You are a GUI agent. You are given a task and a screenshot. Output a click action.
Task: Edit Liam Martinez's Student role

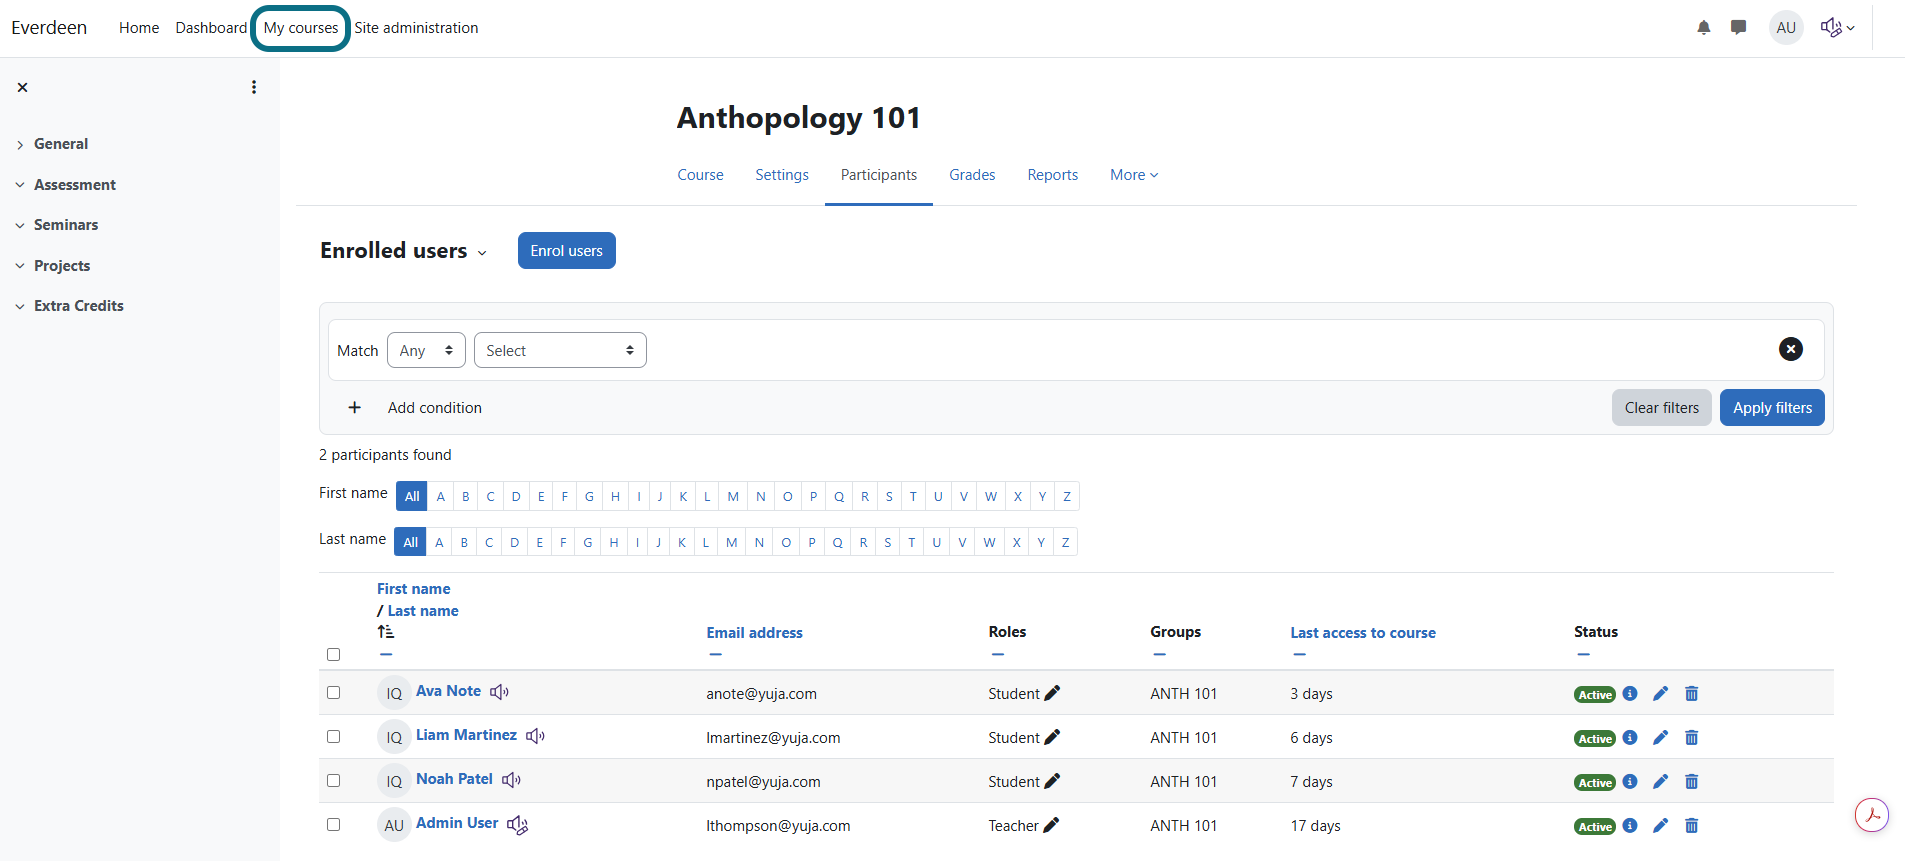coord(1052,737)
